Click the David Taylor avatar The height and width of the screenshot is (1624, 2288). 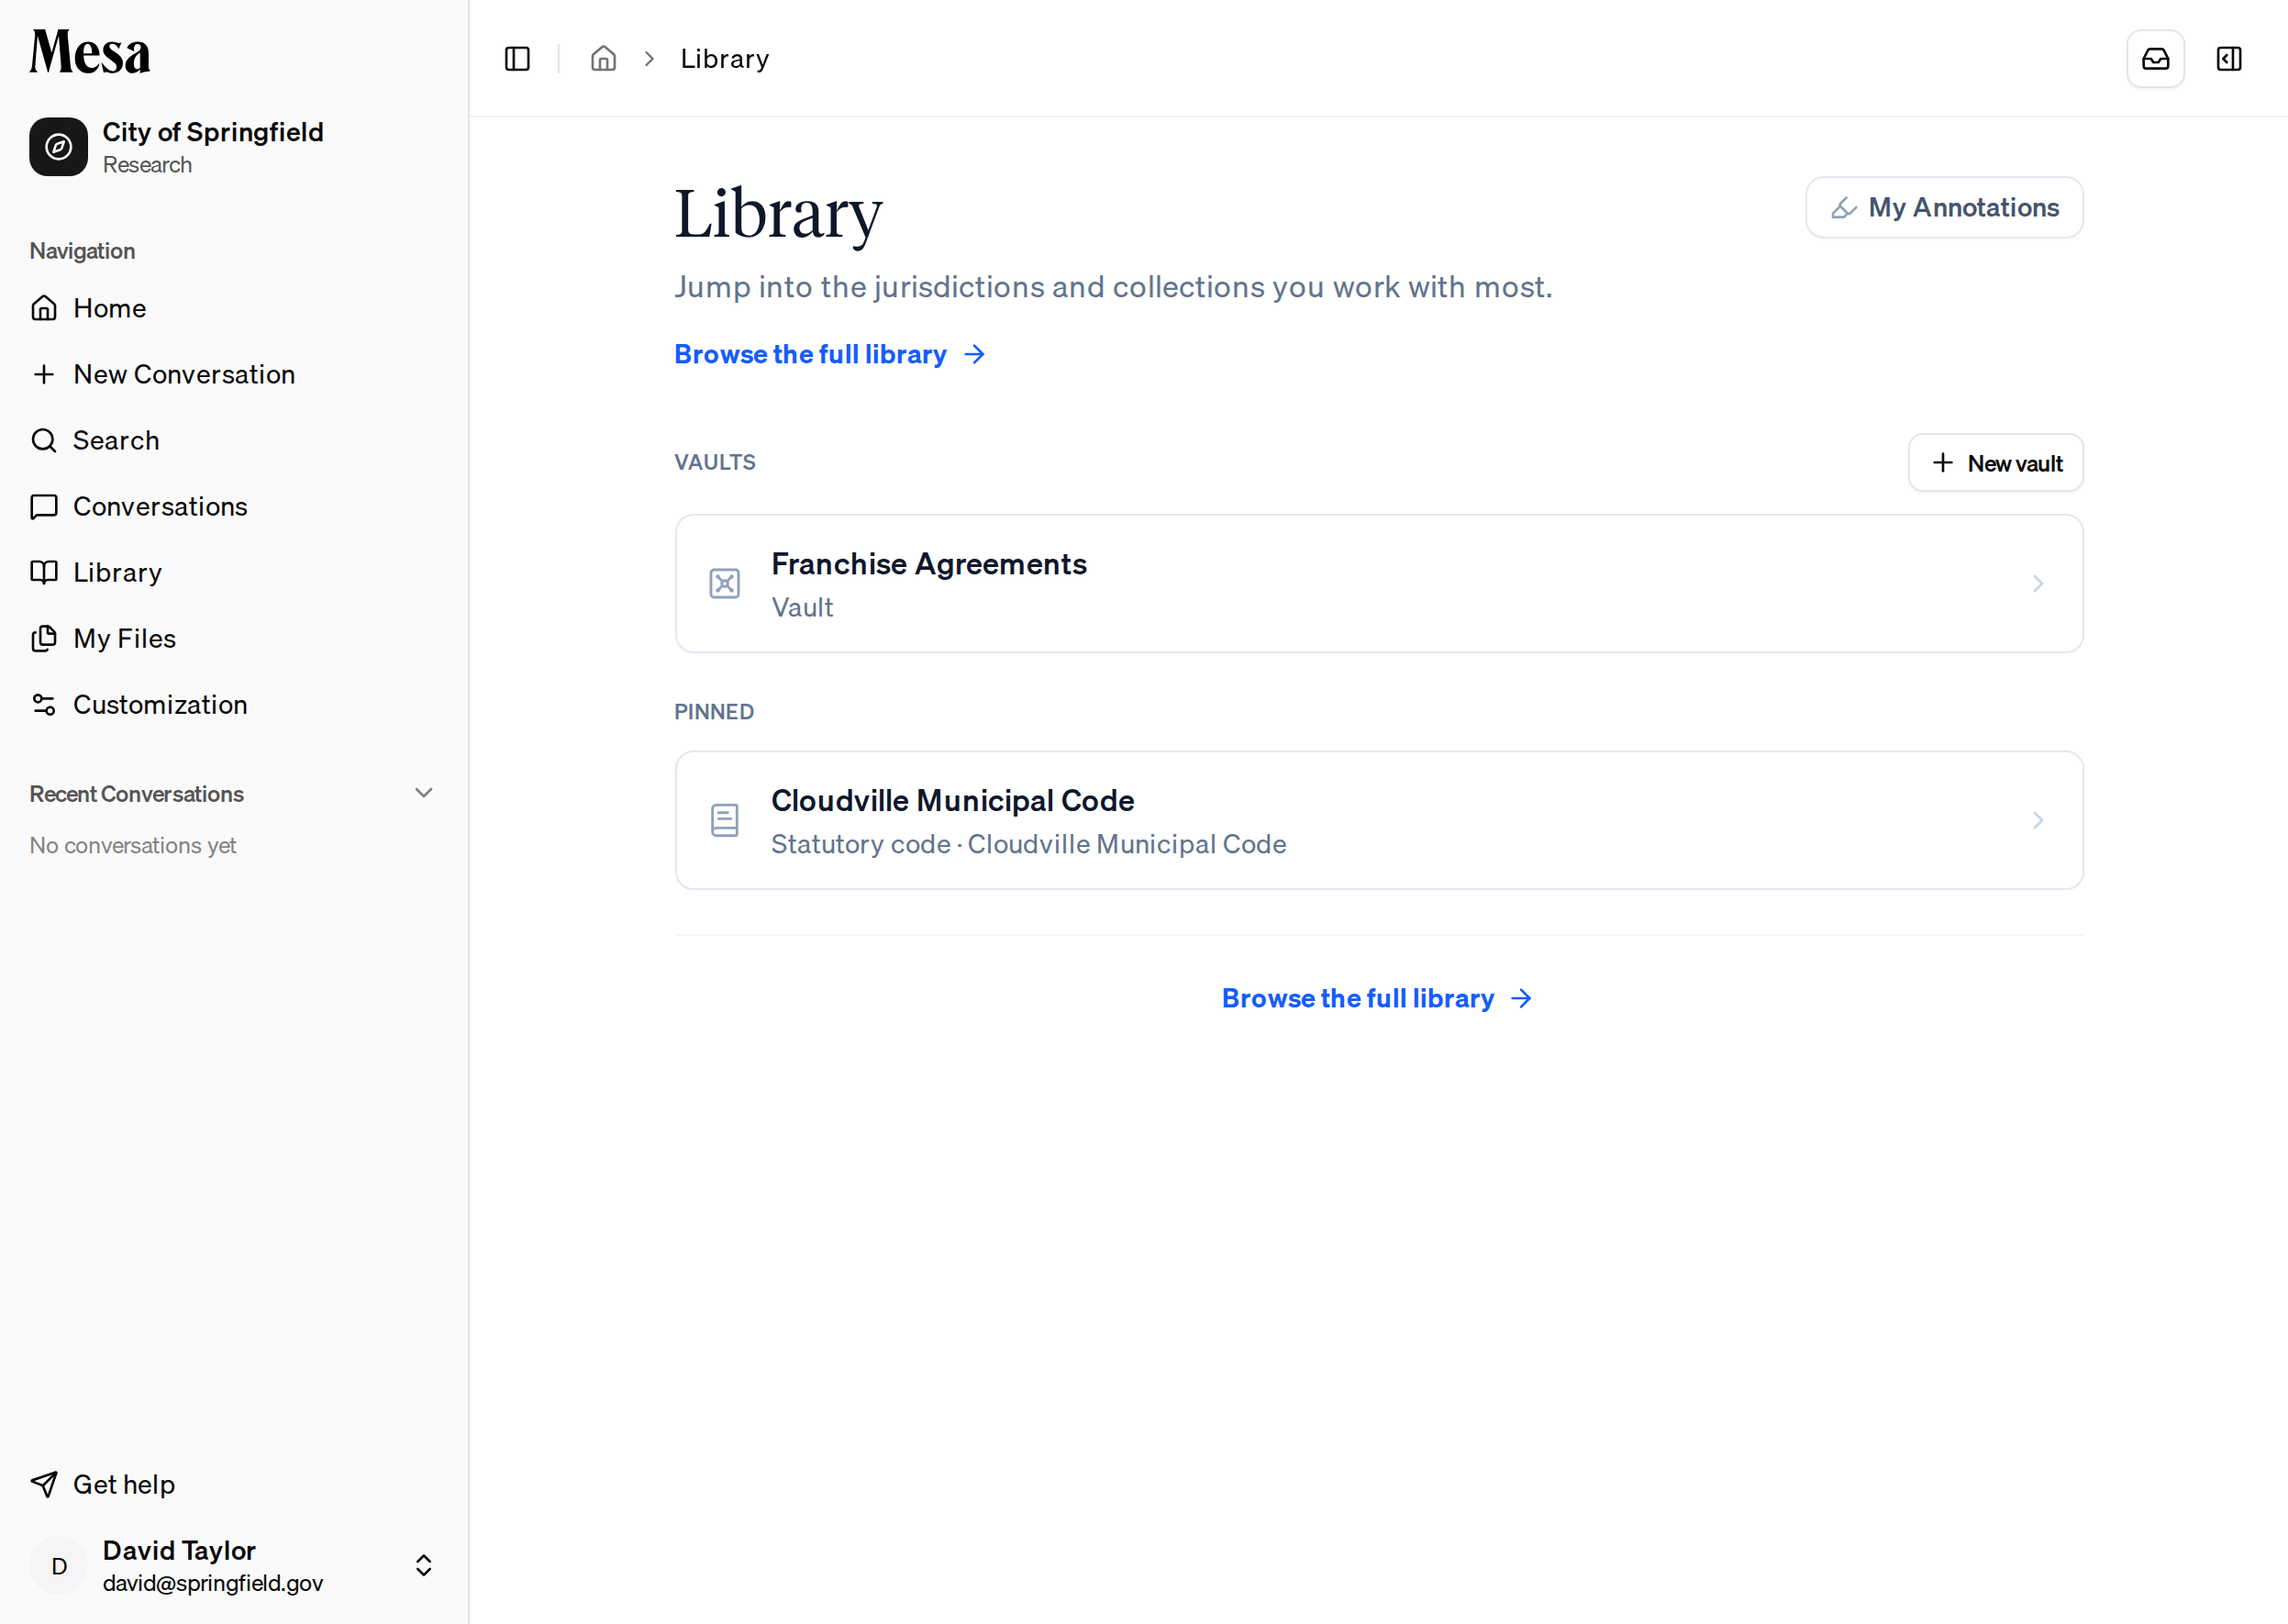59,1566
